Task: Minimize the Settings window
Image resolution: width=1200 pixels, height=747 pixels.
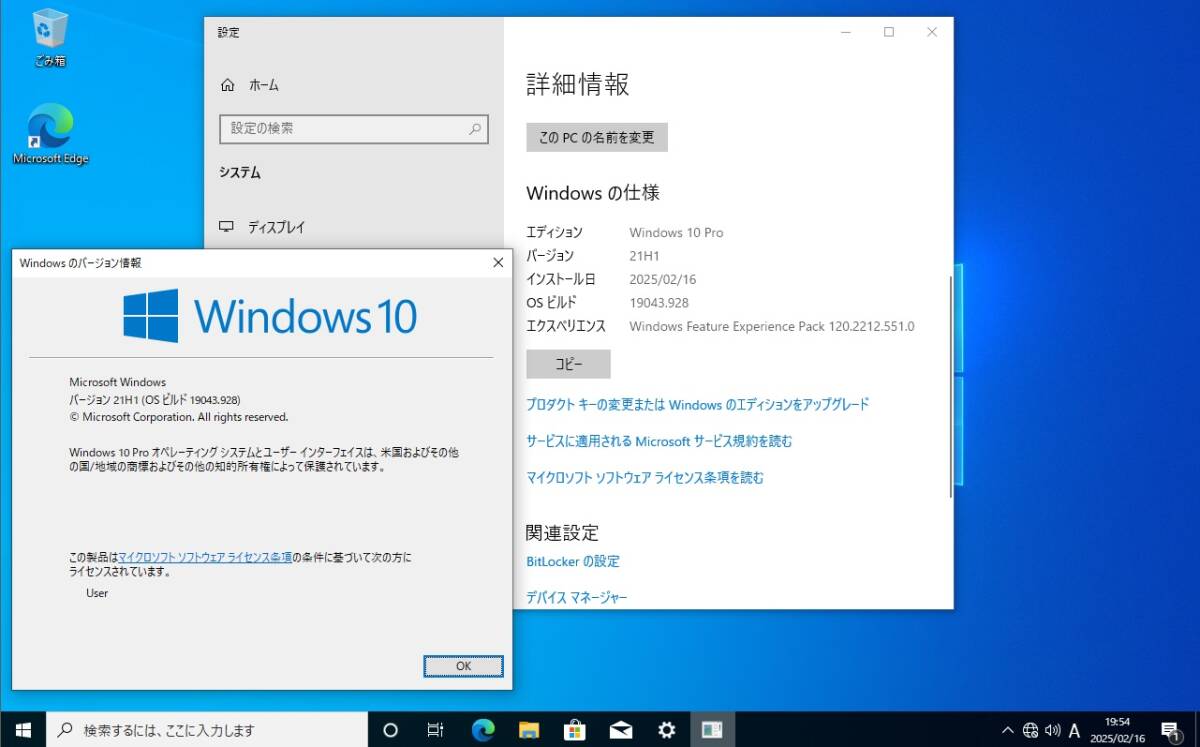Action: [846, 32]
